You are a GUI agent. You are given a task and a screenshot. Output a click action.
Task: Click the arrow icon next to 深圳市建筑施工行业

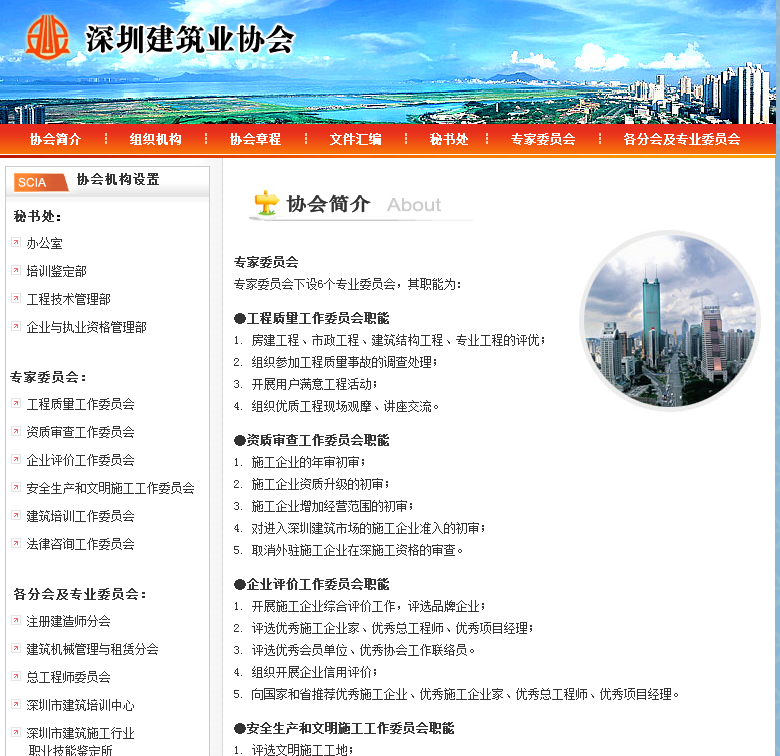click(16, 732)
